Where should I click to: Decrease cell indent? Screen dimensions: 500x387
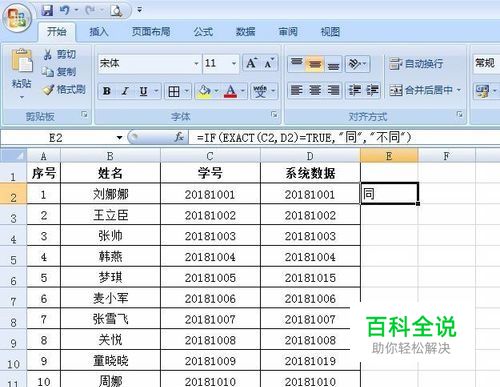(354, 90)
